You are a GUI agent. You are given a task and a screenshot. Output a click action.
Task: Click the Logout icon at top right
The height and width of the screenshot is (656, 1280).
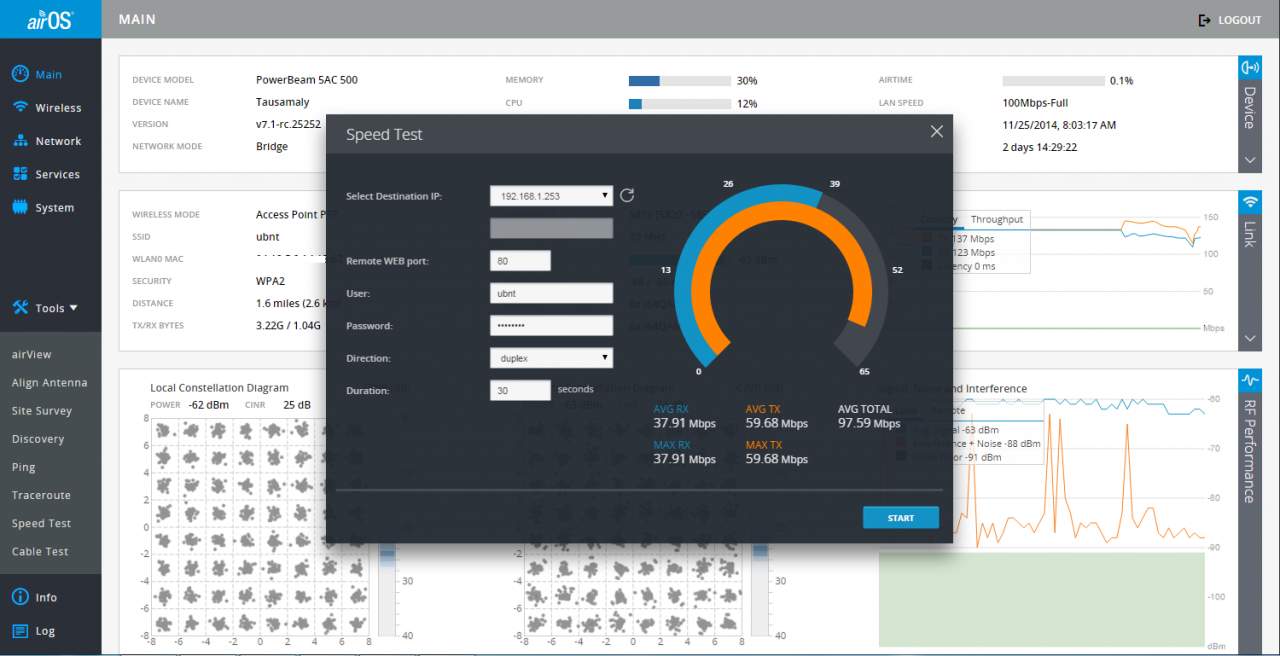[x=1205, y=20]
